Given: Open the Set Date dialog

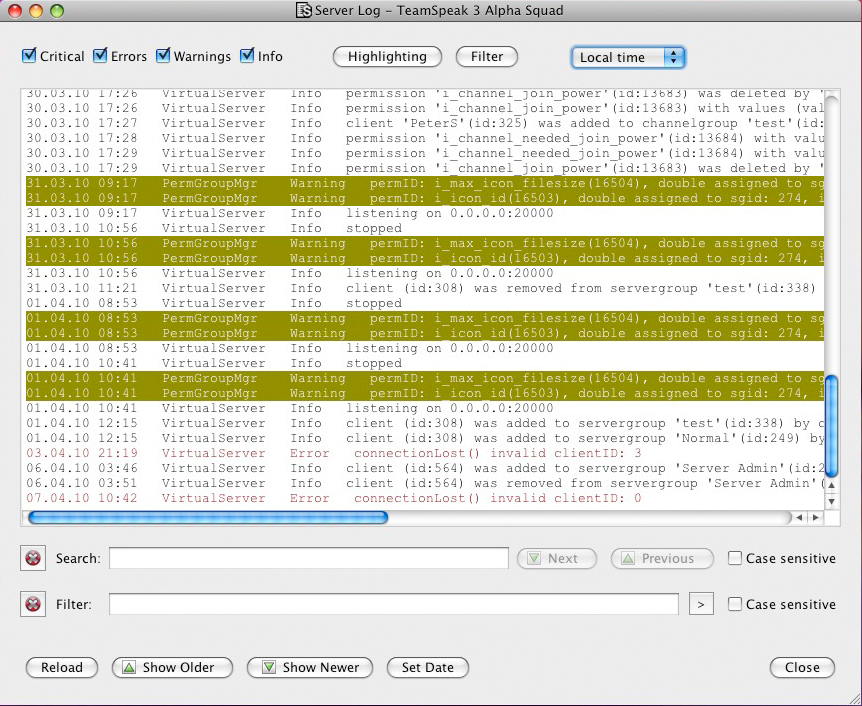Looking at the screenshot, I should click(428, 668).
